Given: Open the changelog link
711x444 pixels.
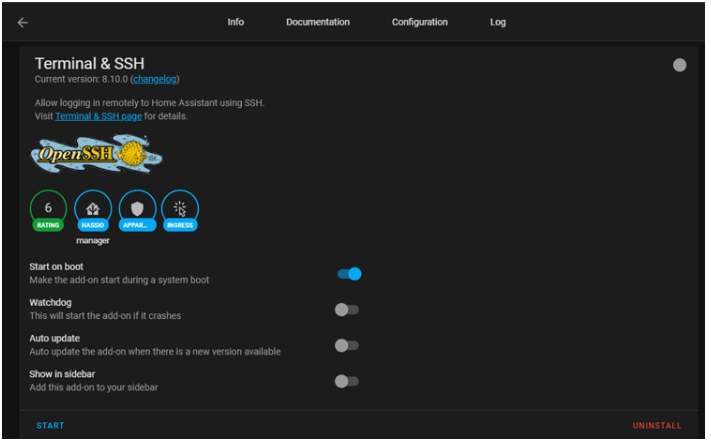Looking at the screenshot, I should 155,79.
